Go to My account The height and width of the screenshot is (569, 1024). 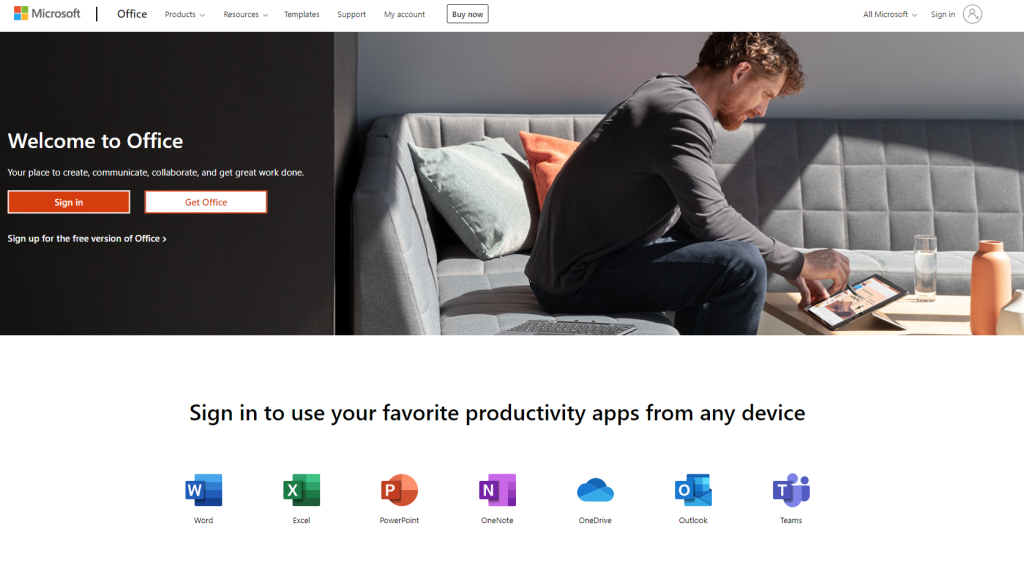click(404, 14)
